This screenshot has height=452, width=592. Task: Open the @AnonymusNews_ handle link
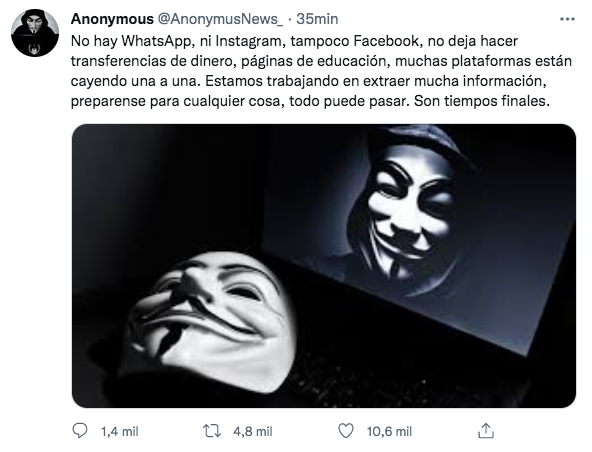(220, 19)
